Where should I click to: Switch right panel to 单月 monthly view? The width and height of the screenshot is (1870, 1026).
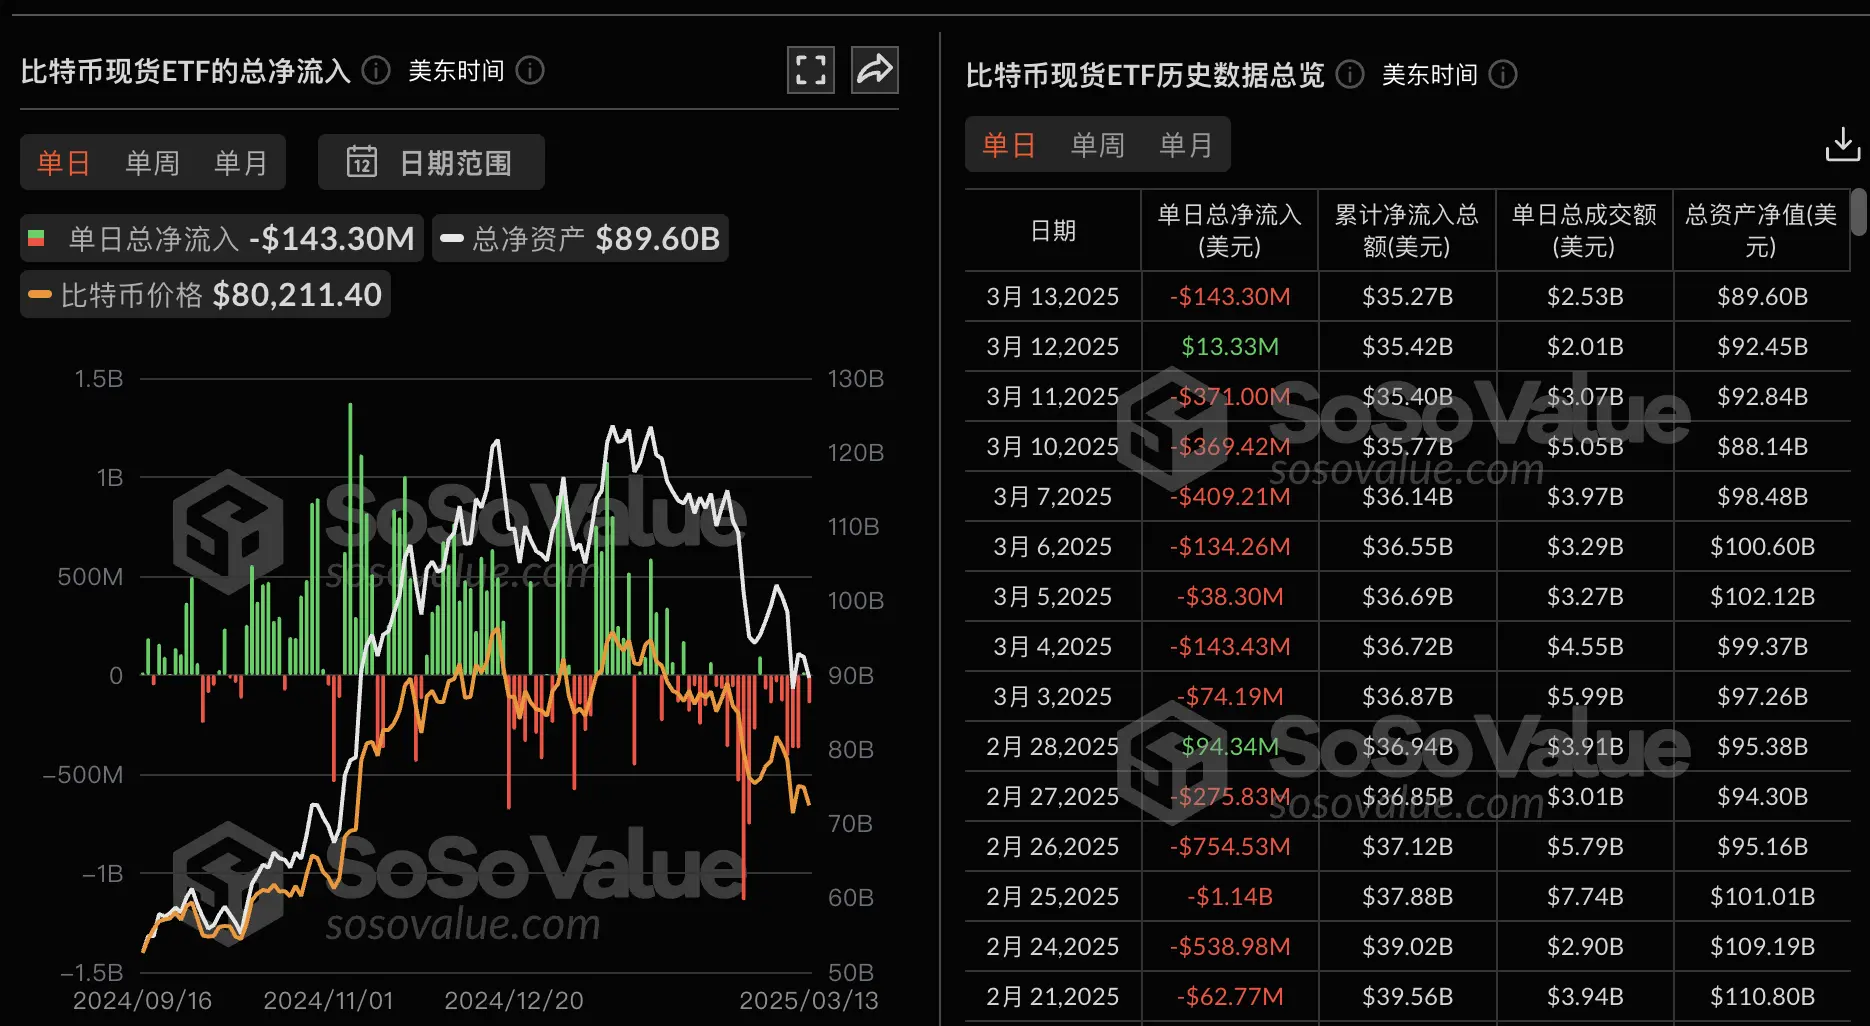(1186, 144)
